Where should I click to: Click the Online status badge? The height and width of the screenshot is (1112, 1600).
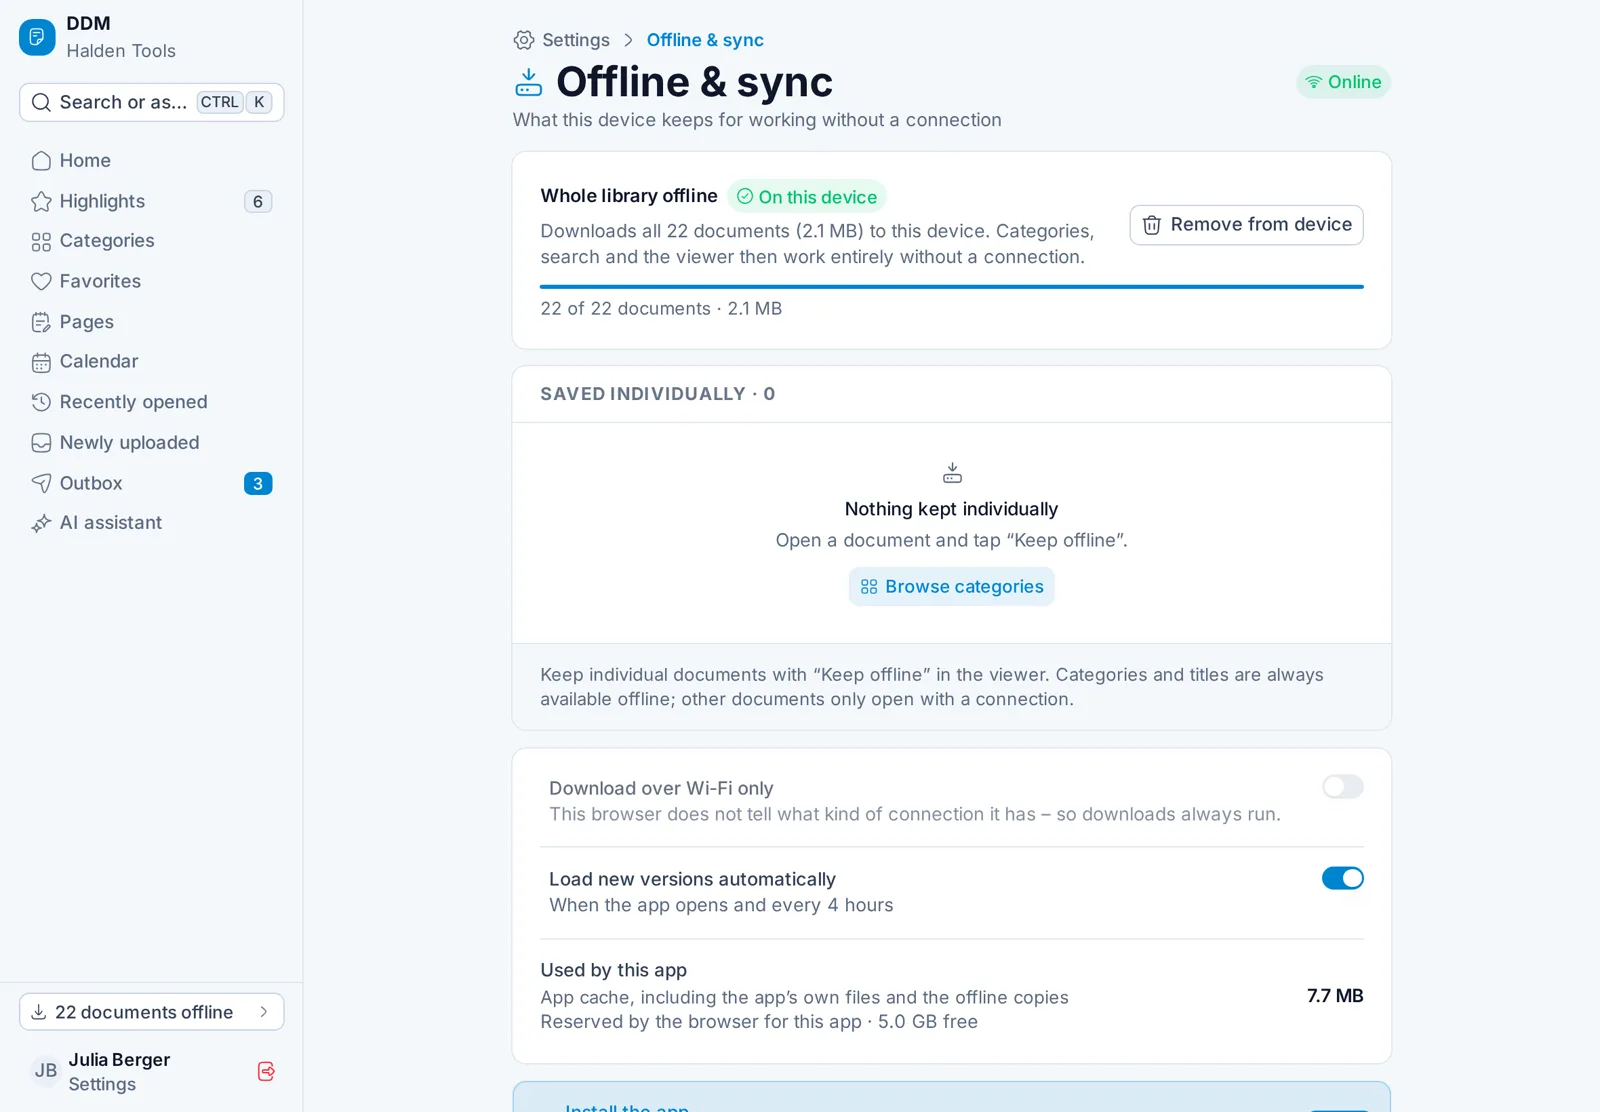[1343, 82]
